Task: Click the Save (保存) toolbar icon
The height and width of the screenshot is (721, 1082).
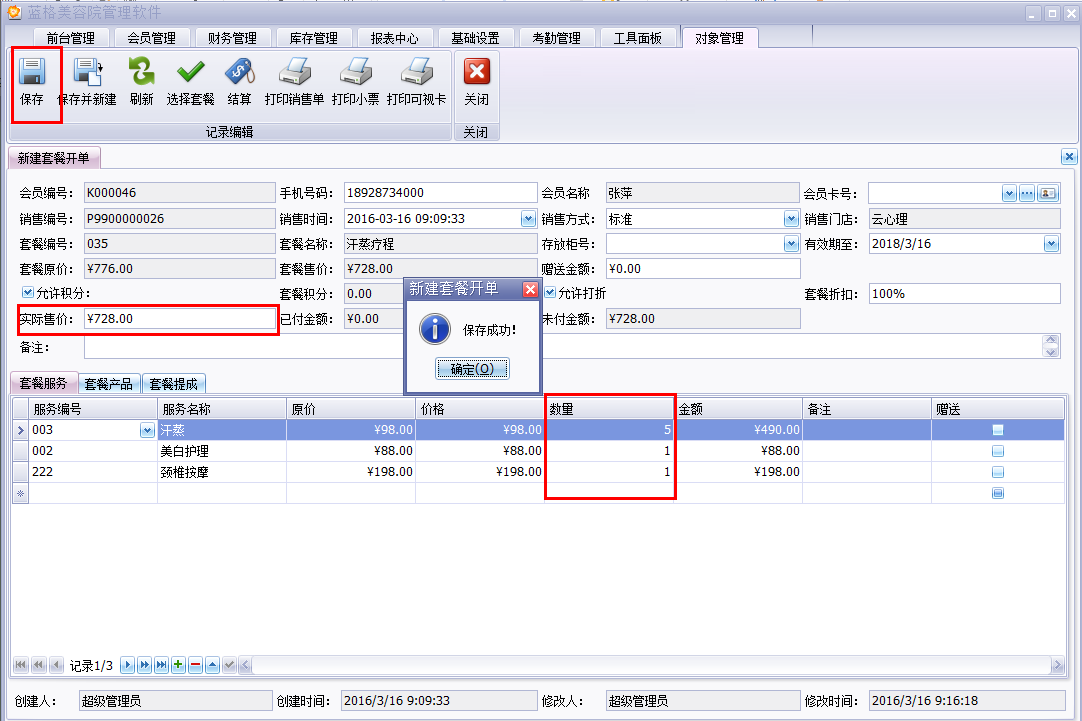Action: (x=32, y=74)
